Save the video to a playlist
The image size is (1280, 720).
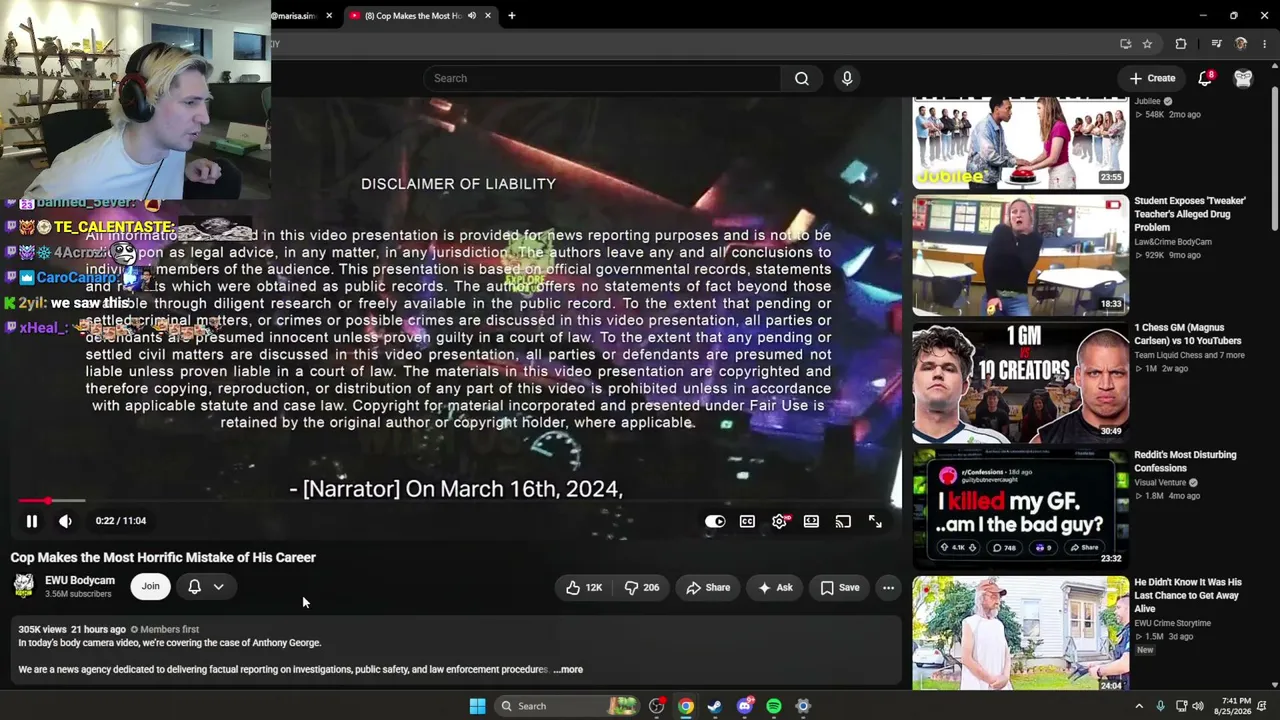(840, 587)
